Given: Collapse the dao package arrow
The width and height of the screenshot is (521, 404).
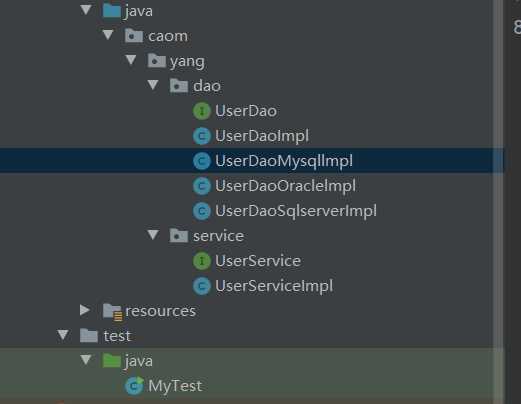Looking at the screenshot, I should point(153,85).
